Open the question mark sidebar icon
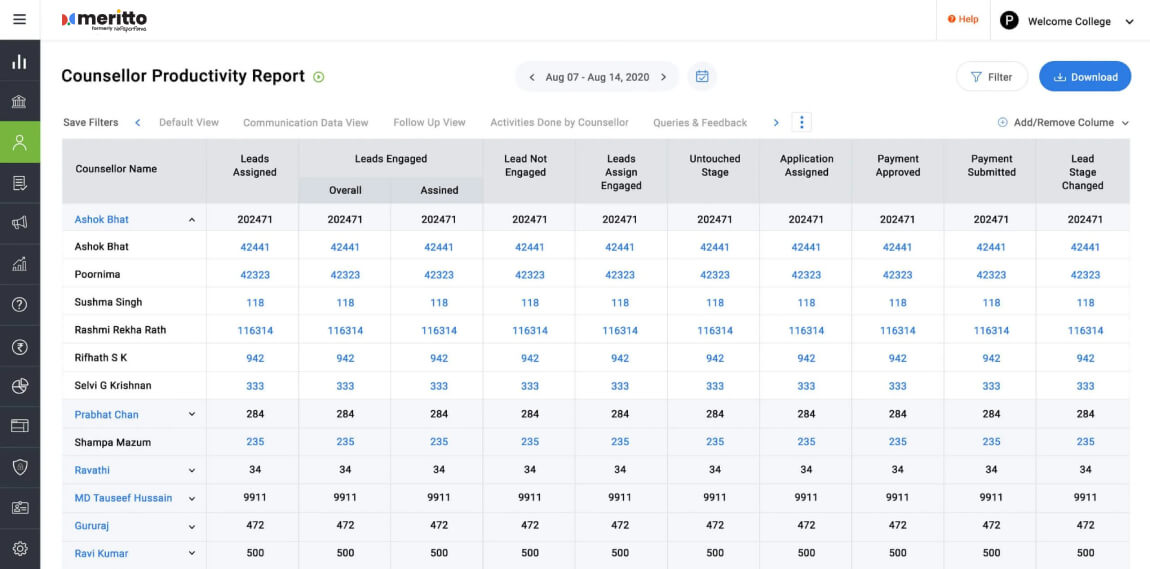Viewport: 1150px width, 569px height. (x=20, y=304)
